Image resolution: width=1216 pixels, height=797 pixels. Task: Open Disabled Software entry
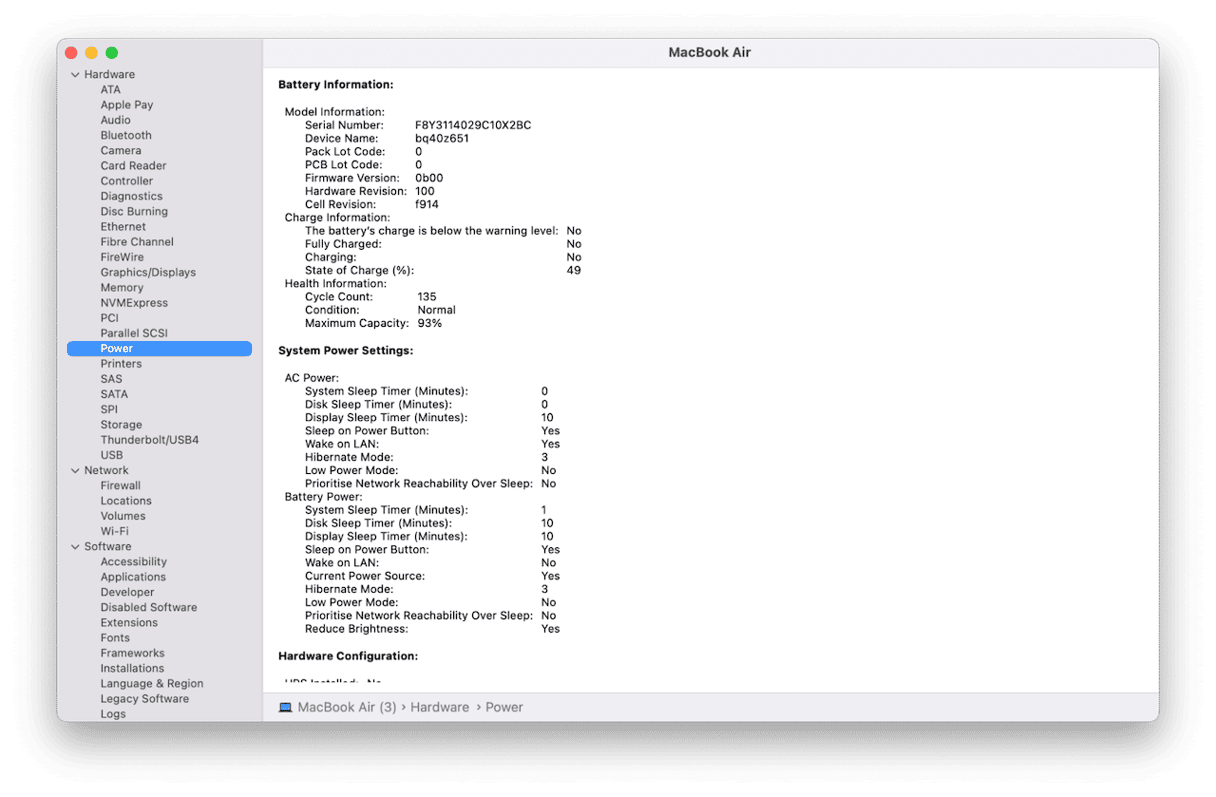tap(149, 607)
